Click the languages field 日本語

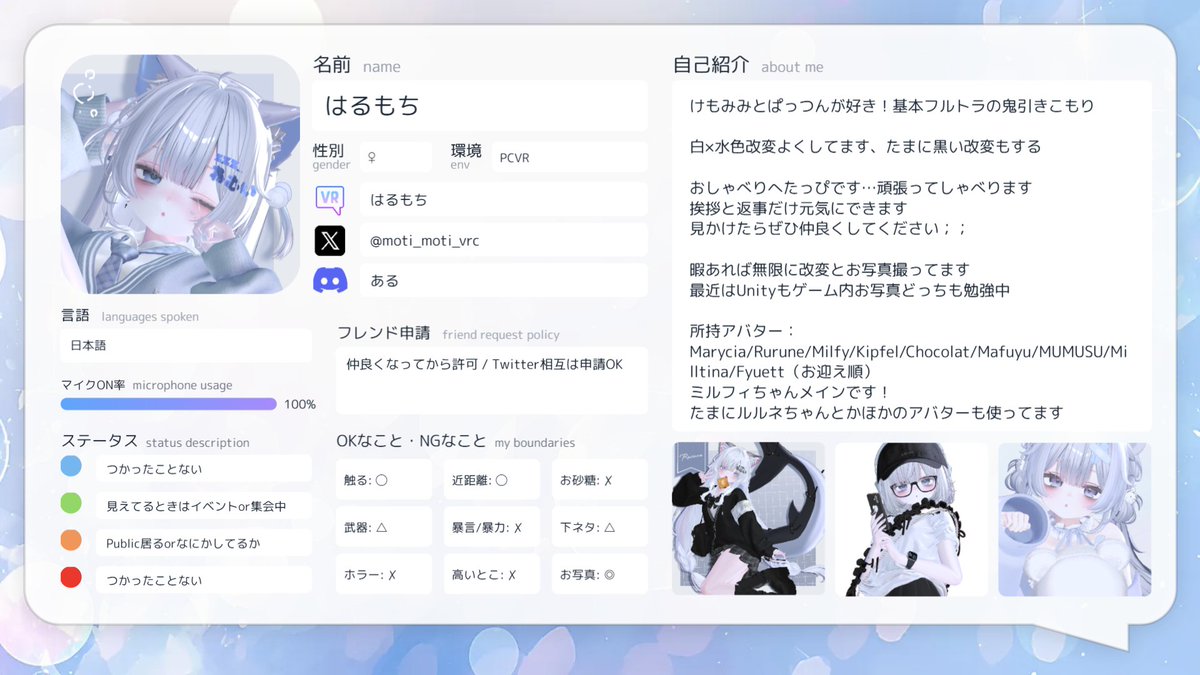(x=186, y=346)
